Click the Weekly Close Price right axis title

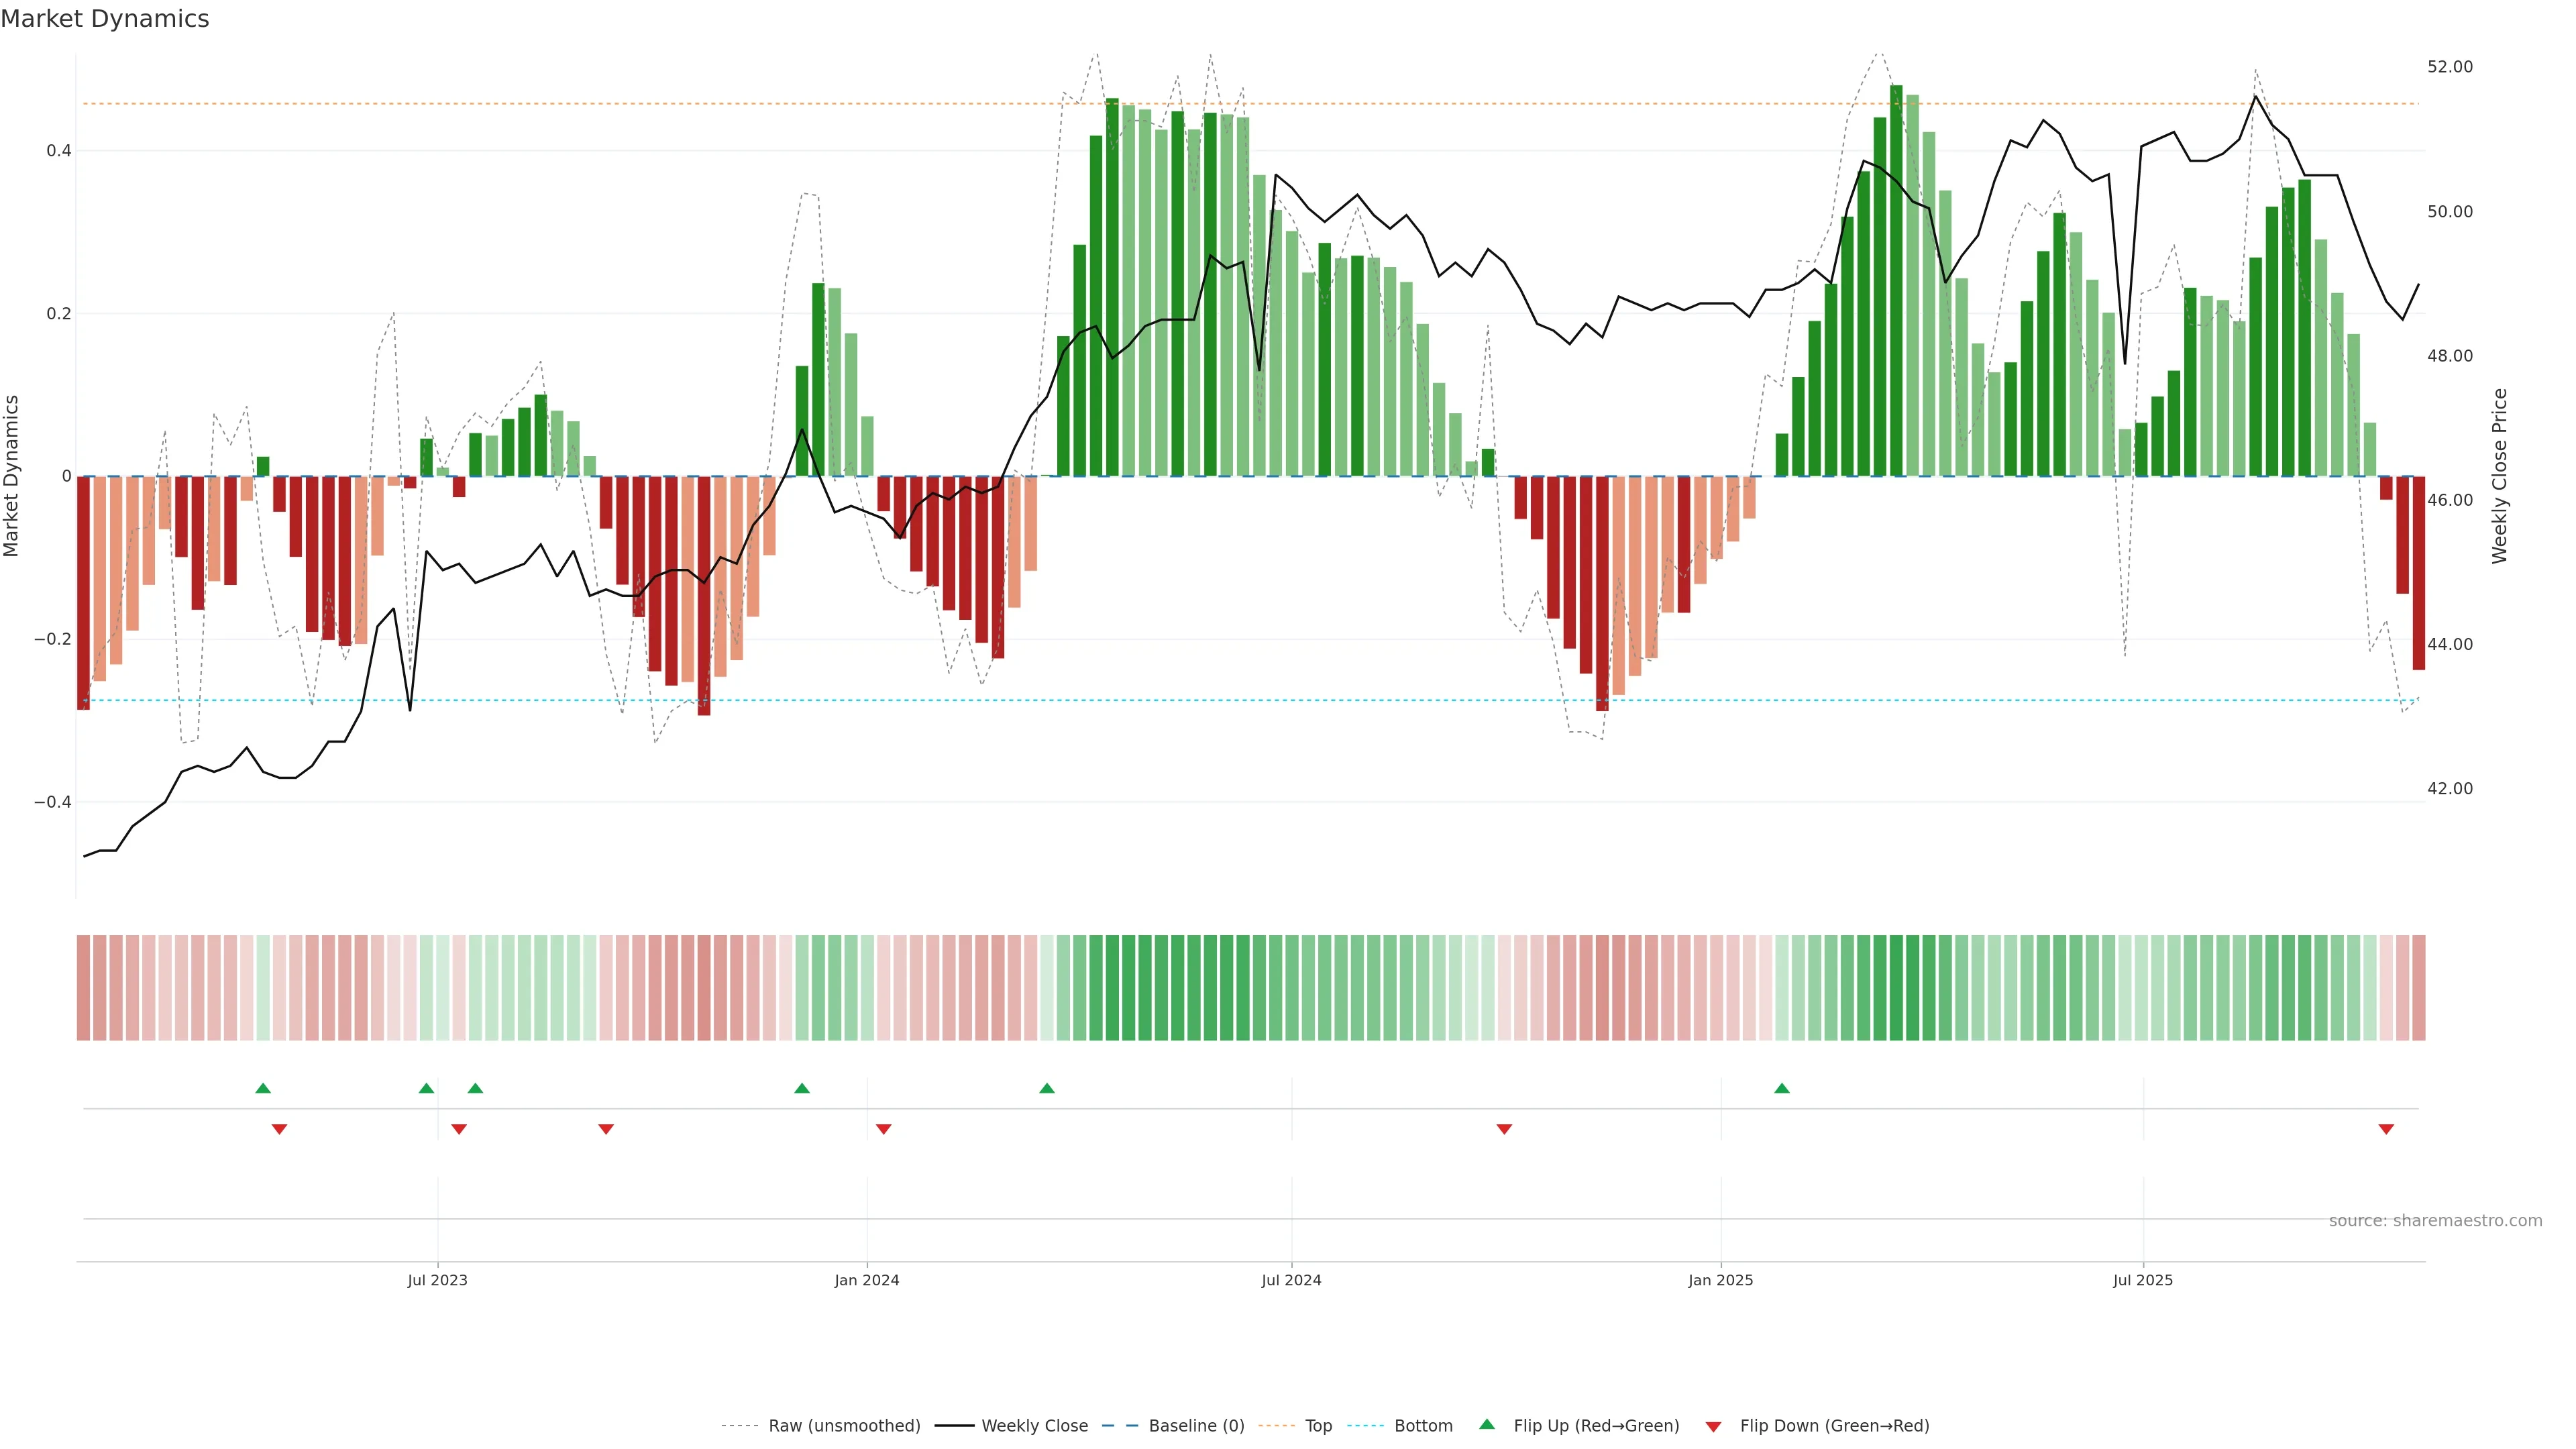(2499, 476)
